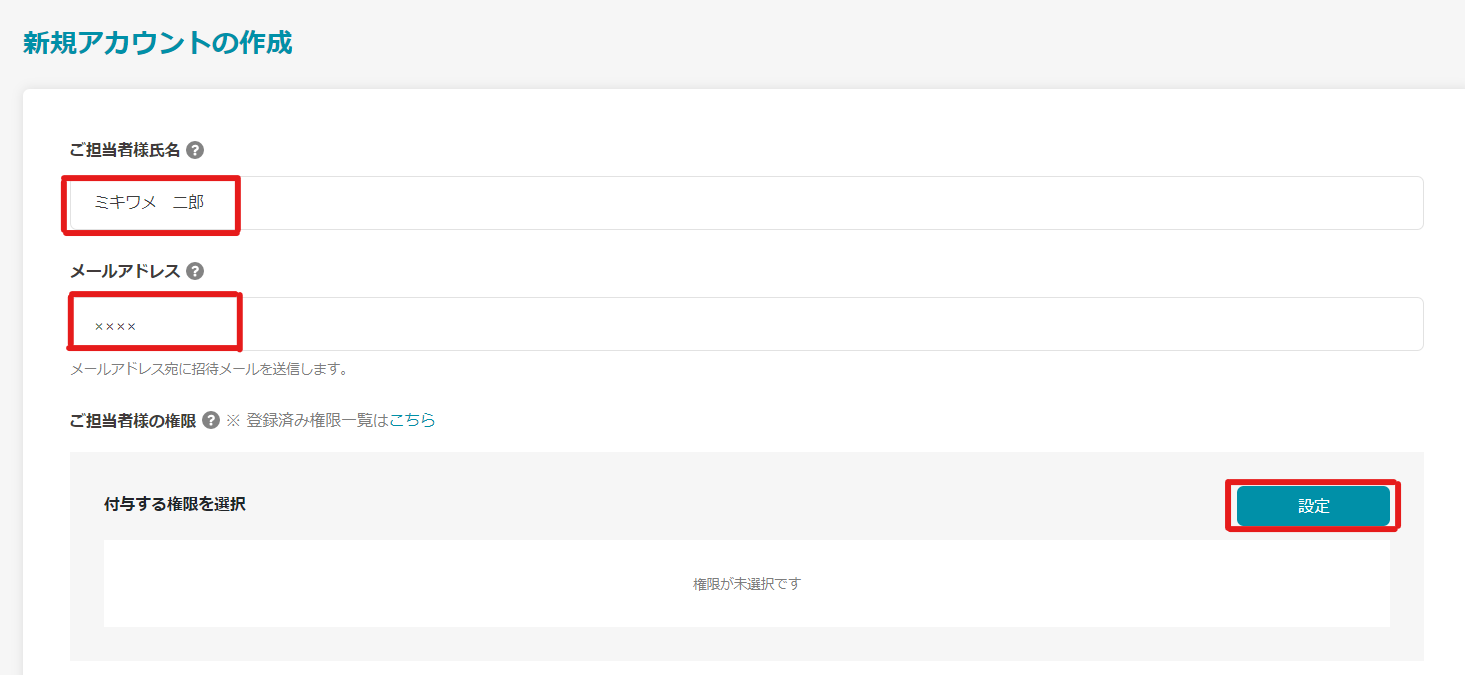Click the メールアドレス field label
Screen dimensions: 1465x675
125,271
